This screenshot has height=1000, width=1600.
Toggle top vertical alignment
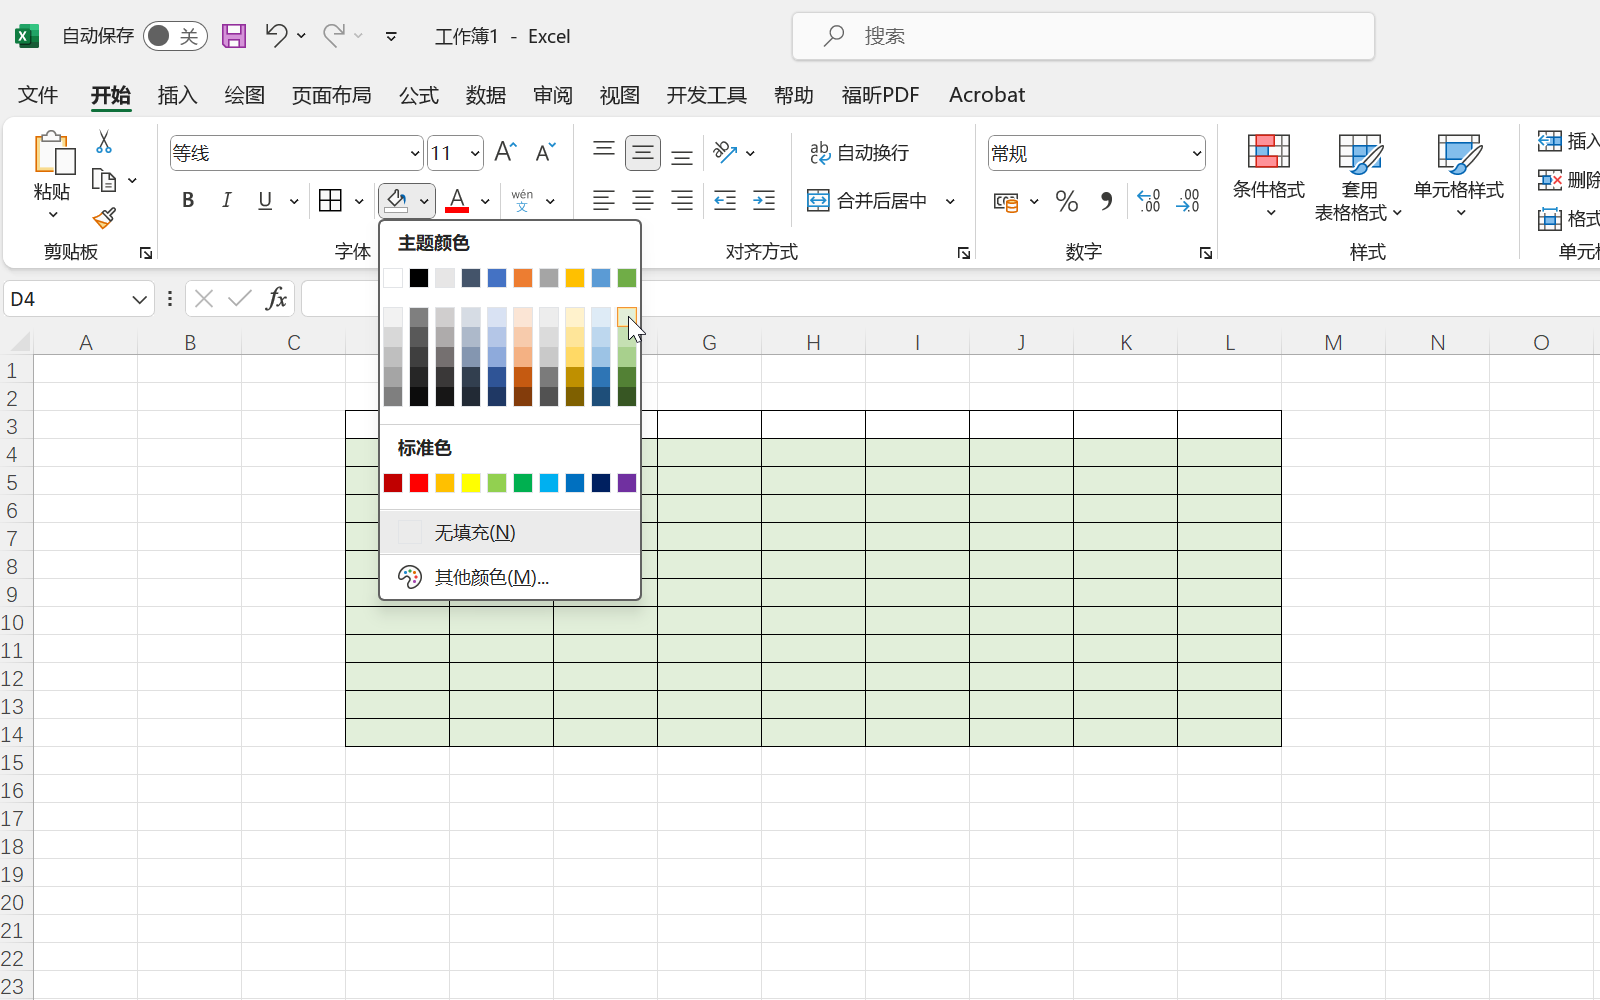pyautogui.click(x=604, y=152)
